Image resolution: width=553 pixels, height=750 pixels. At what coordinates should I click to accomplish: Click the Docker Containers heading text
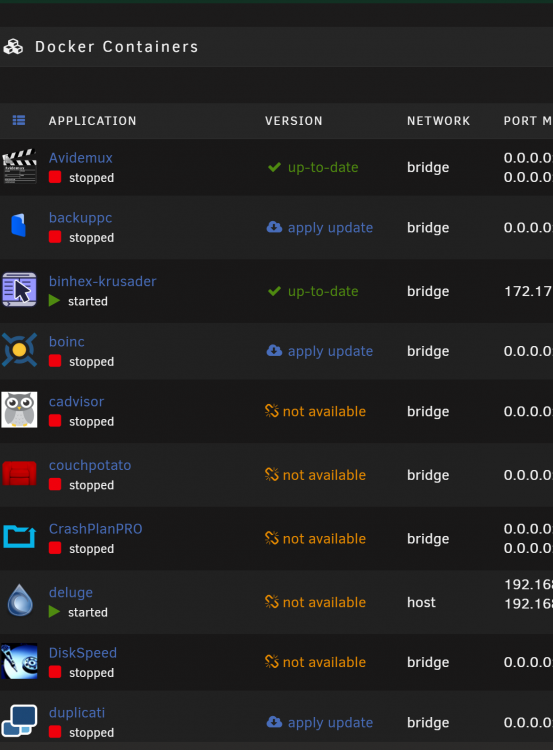[x=117, y=47]
